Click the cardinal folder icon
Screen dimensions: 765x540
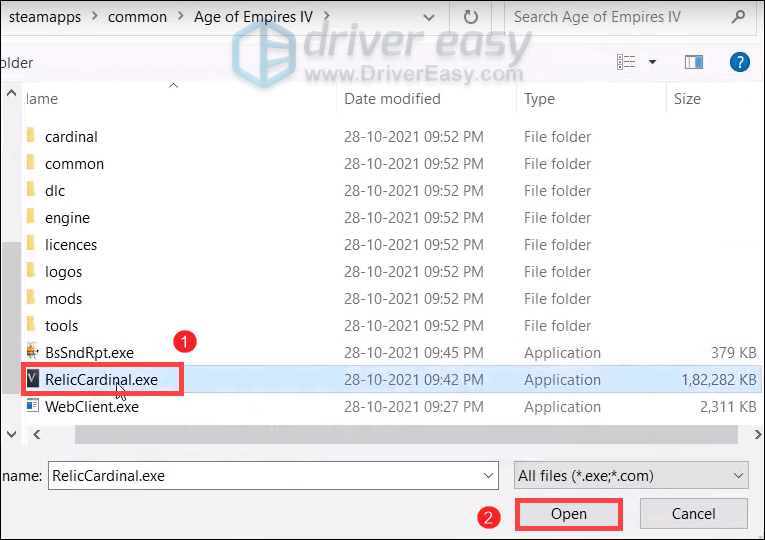(31, 136)
